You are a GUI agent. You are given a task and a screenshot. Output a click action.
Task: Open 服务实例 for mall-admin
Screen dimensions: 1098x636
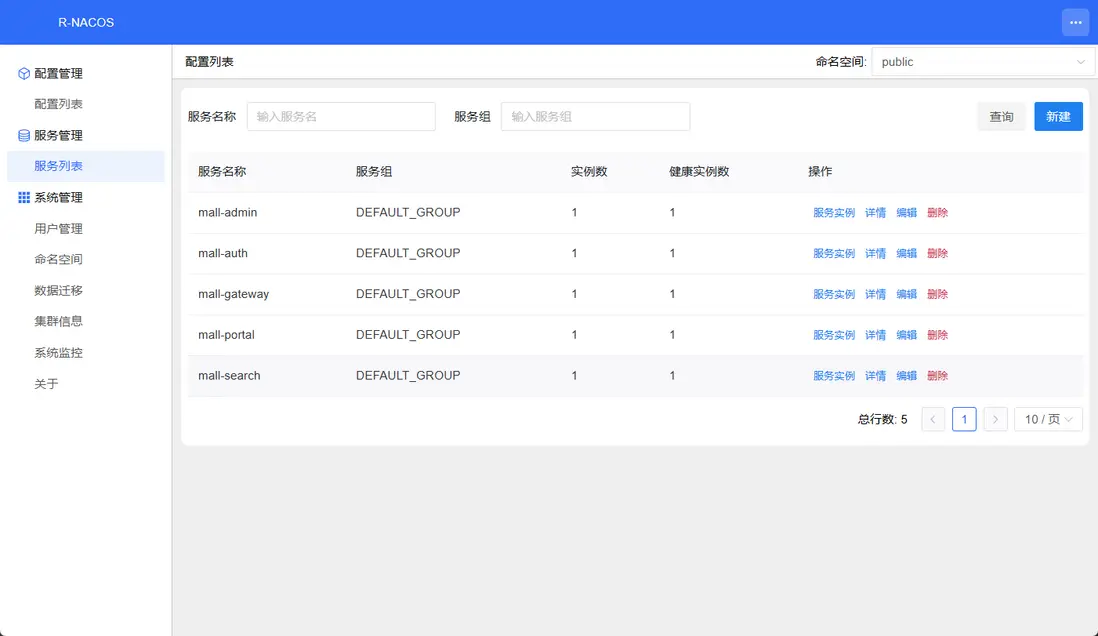coord(833,213)
